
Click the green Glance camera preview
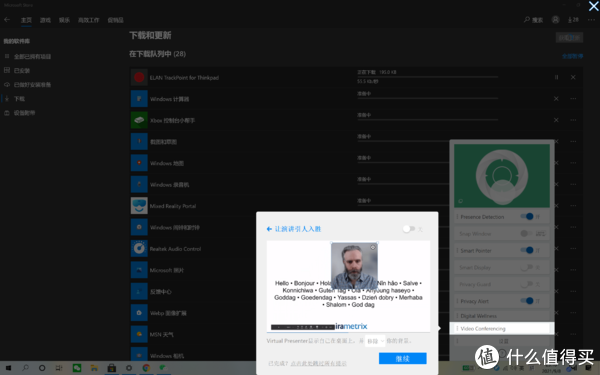tap(502, 176)
